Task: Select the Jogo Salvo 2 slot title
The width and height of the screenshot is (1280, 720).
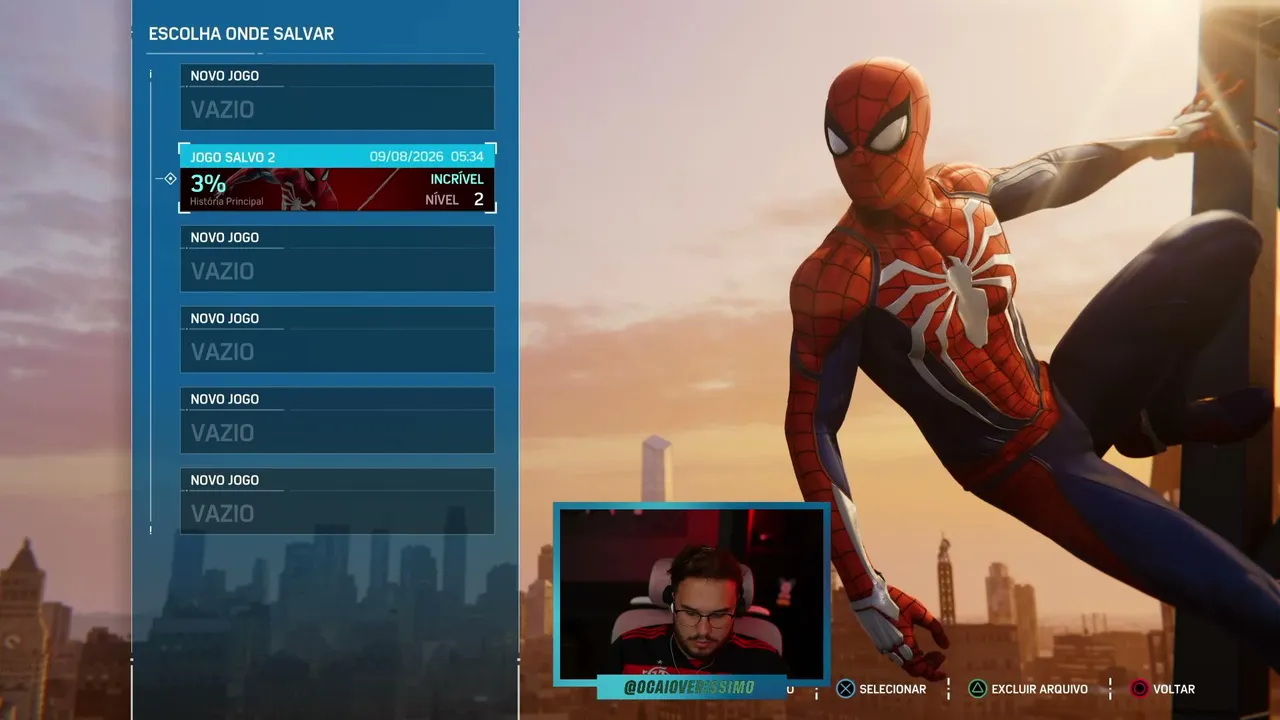Action: tap(233, 157)
